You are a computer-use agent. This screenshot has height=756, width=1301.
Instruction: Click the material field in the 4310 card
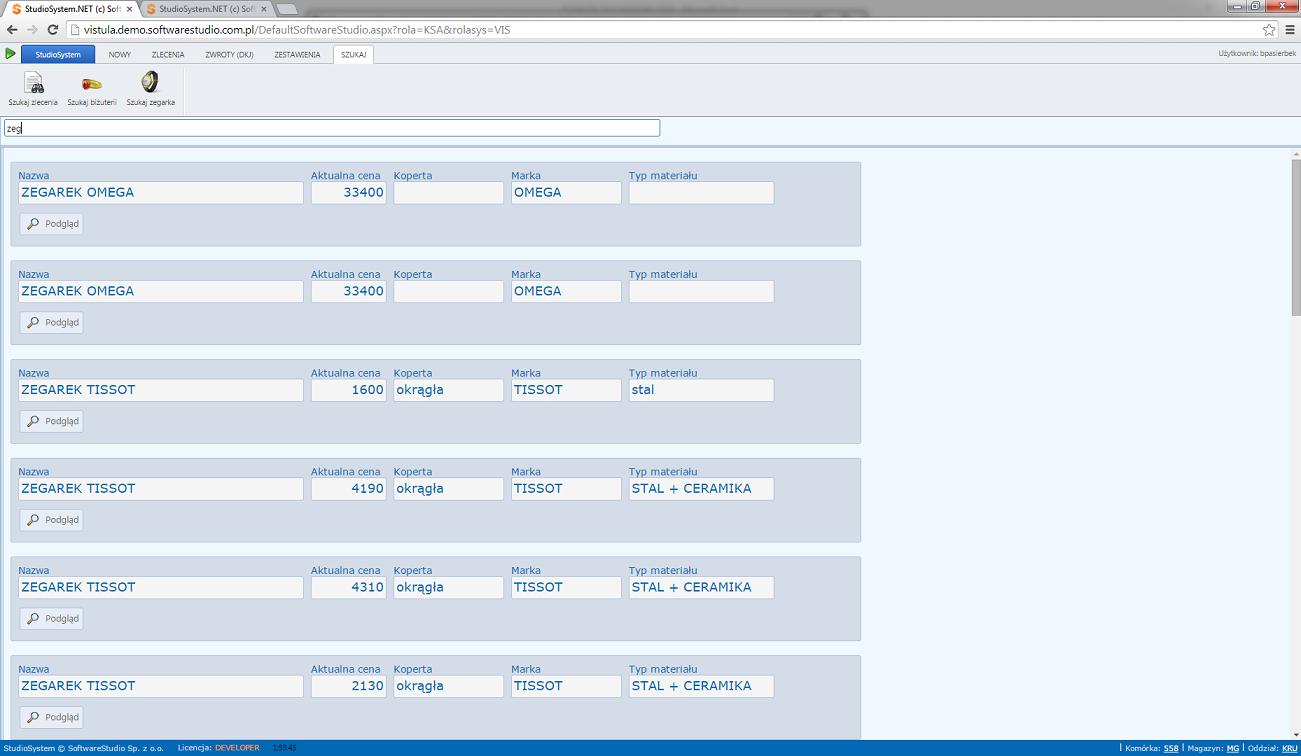(x=701, y=588)
